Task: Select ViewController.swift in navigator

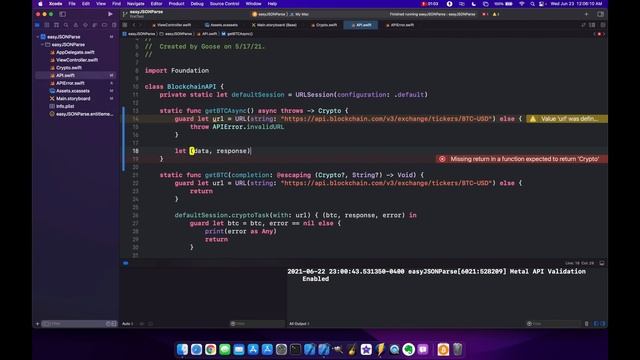Action: 77,60
